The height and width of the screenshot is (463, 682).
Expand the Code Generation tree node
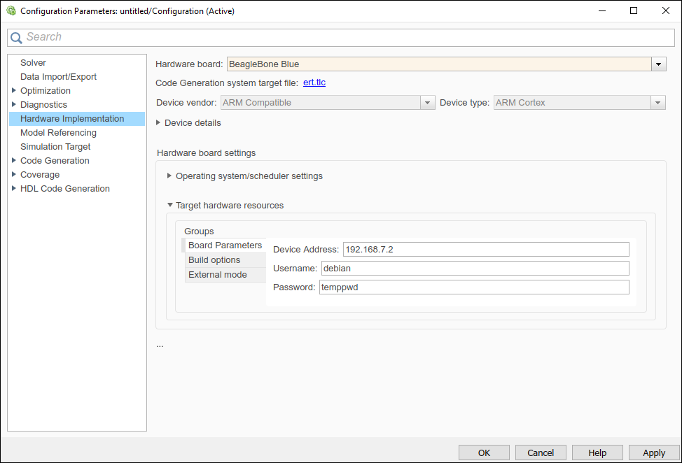[14, 161]
